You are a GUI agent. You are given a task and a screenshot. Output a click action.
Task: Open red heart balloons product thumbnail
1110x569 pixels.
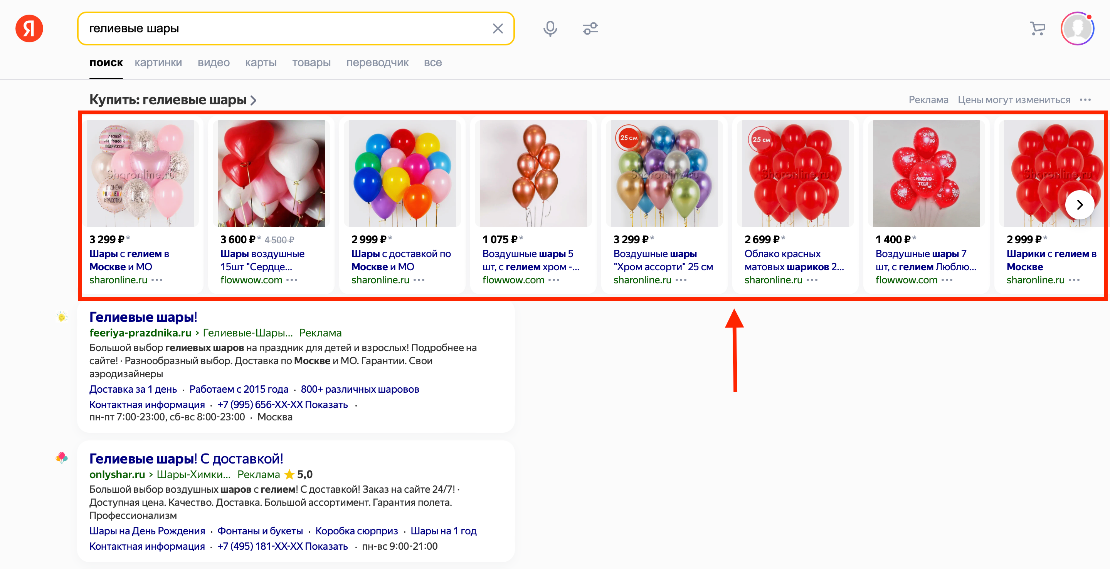coord(271,174)
